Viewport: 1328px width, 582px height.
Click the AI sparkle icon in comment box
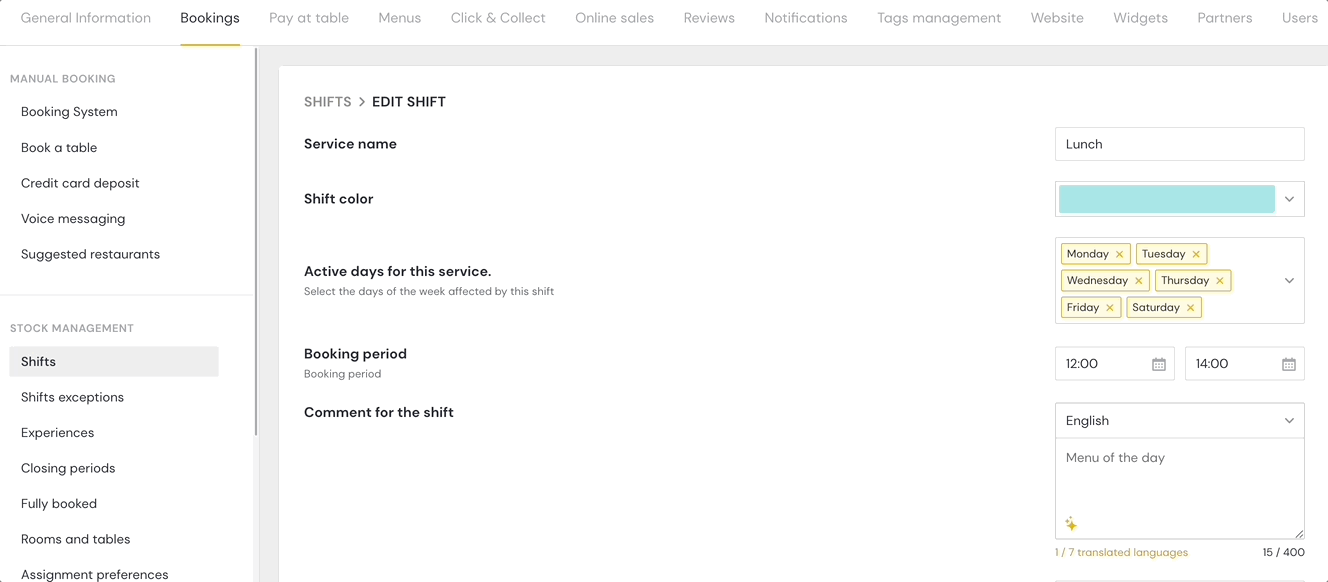(x=1071, y=524)
